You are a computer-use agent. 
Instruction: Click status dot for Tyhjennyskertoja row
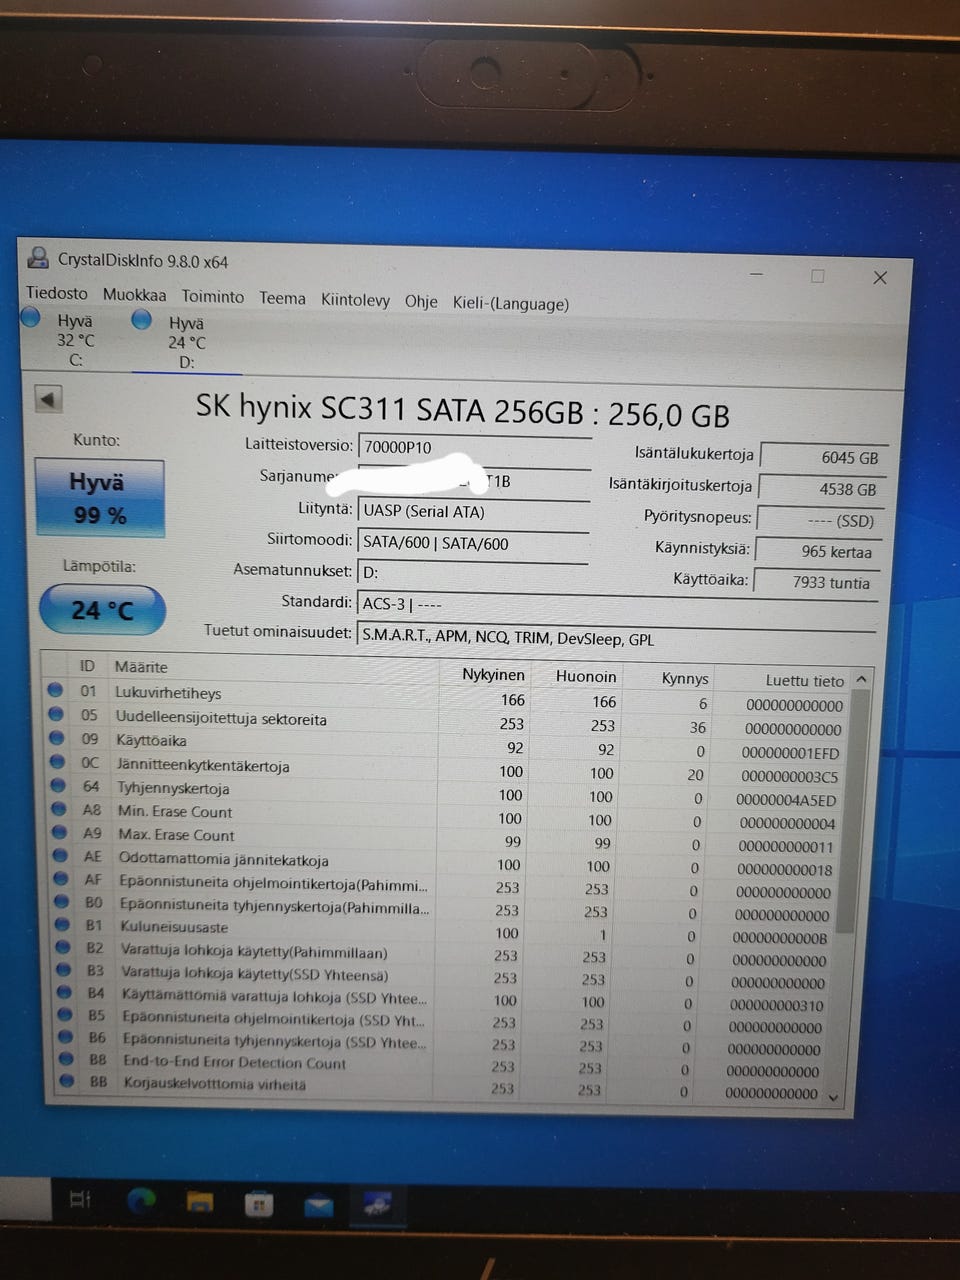(x=59, y=785)
